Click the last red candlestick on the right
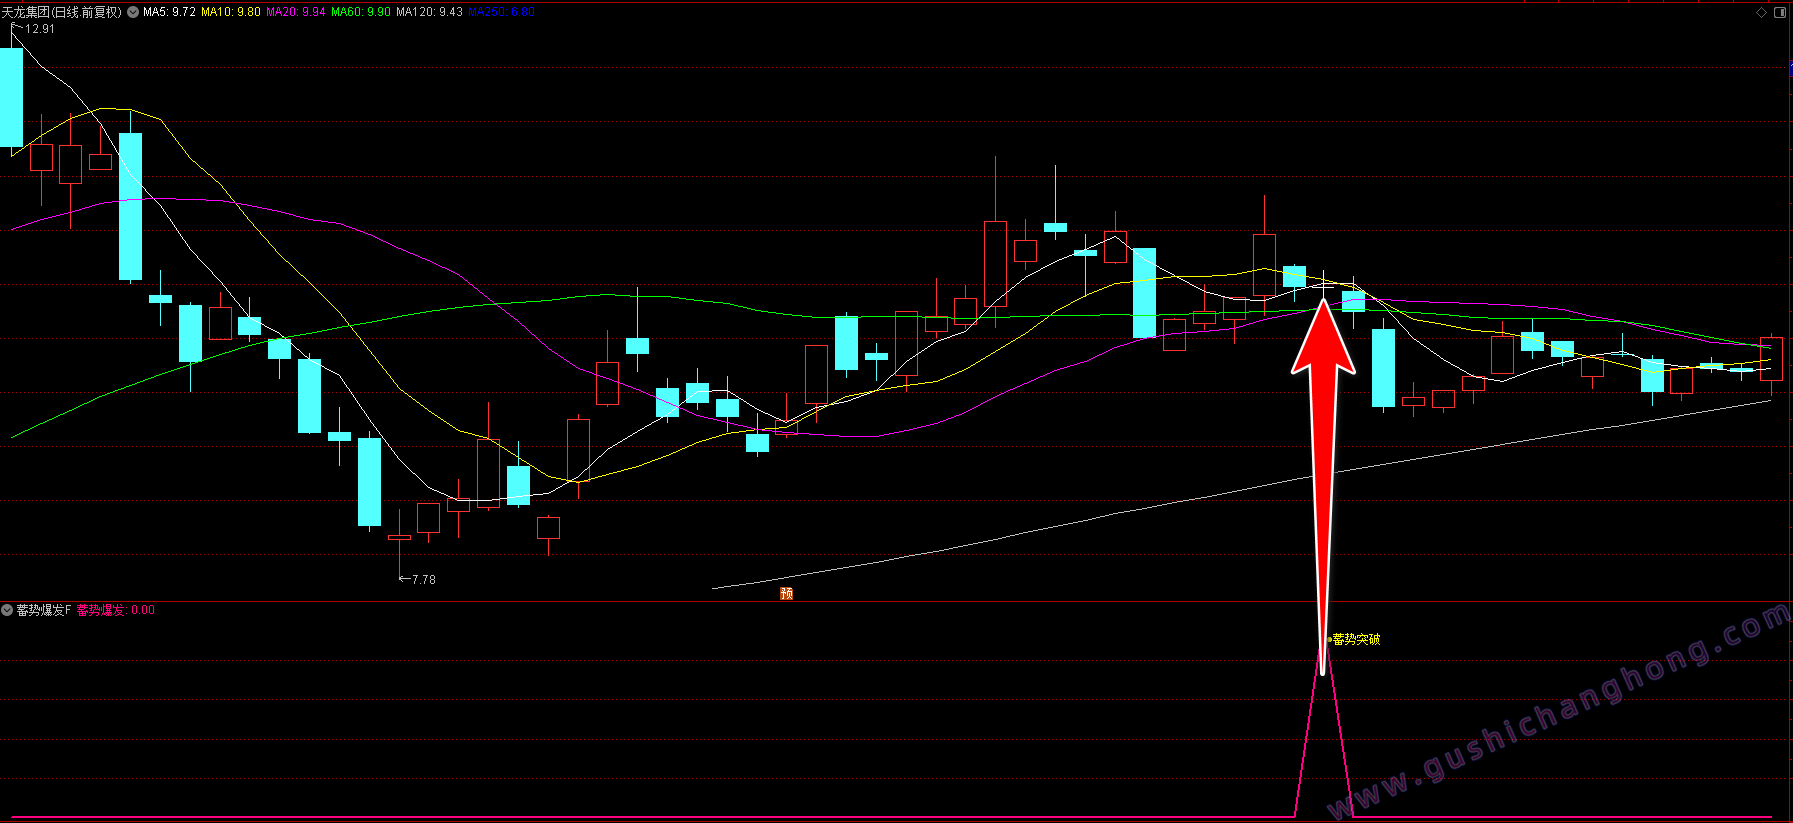The image size is (1793, 823). click(1771, 359)
